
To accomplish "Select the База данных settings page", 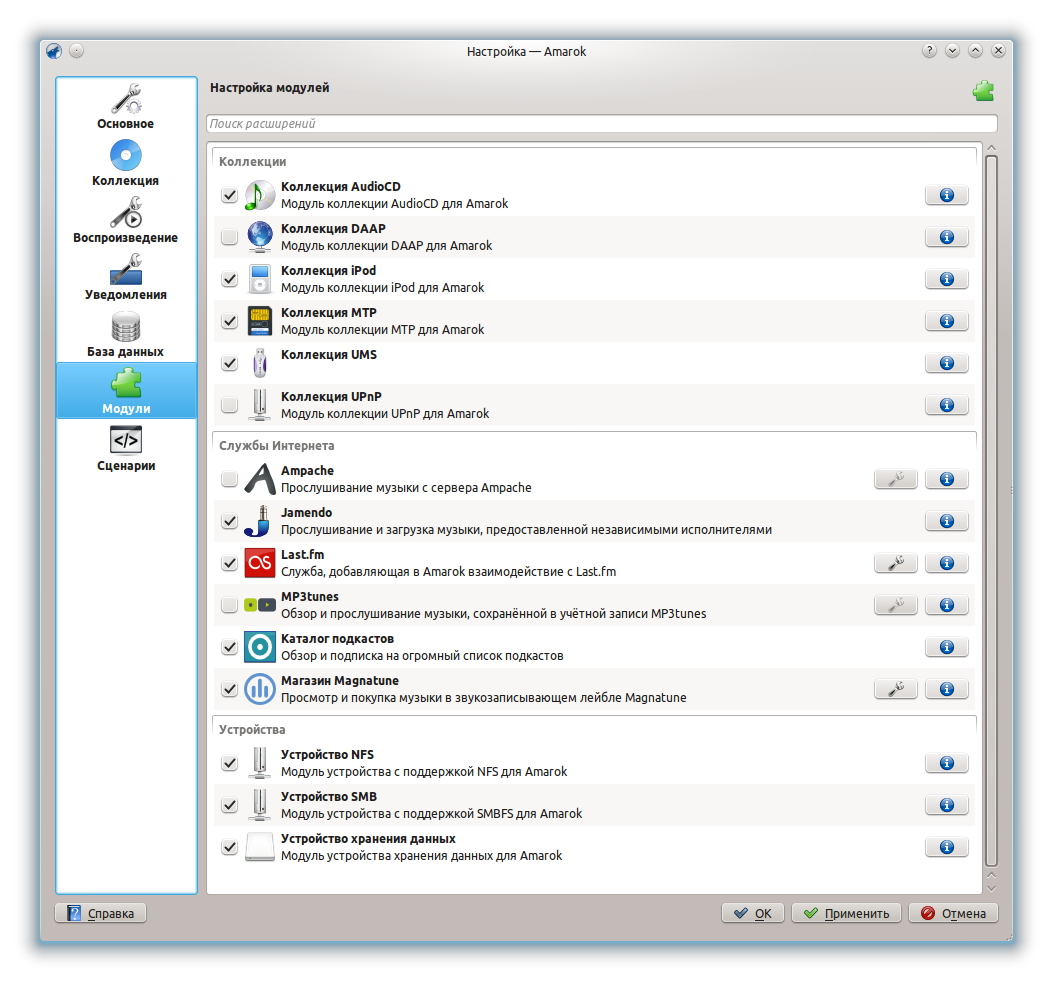I will [x=126, y=334].
